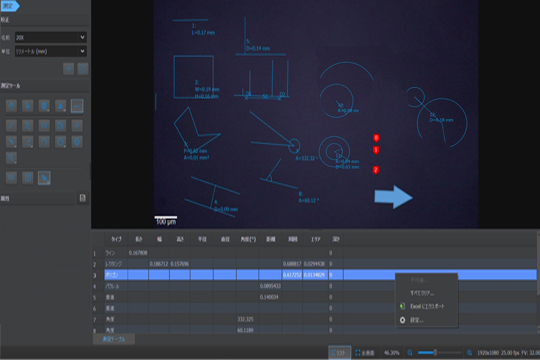Select the parallel lines measurement tool
Image resolution: width=540 pixels, height=360 pixels.
click(x=77, y=125)
